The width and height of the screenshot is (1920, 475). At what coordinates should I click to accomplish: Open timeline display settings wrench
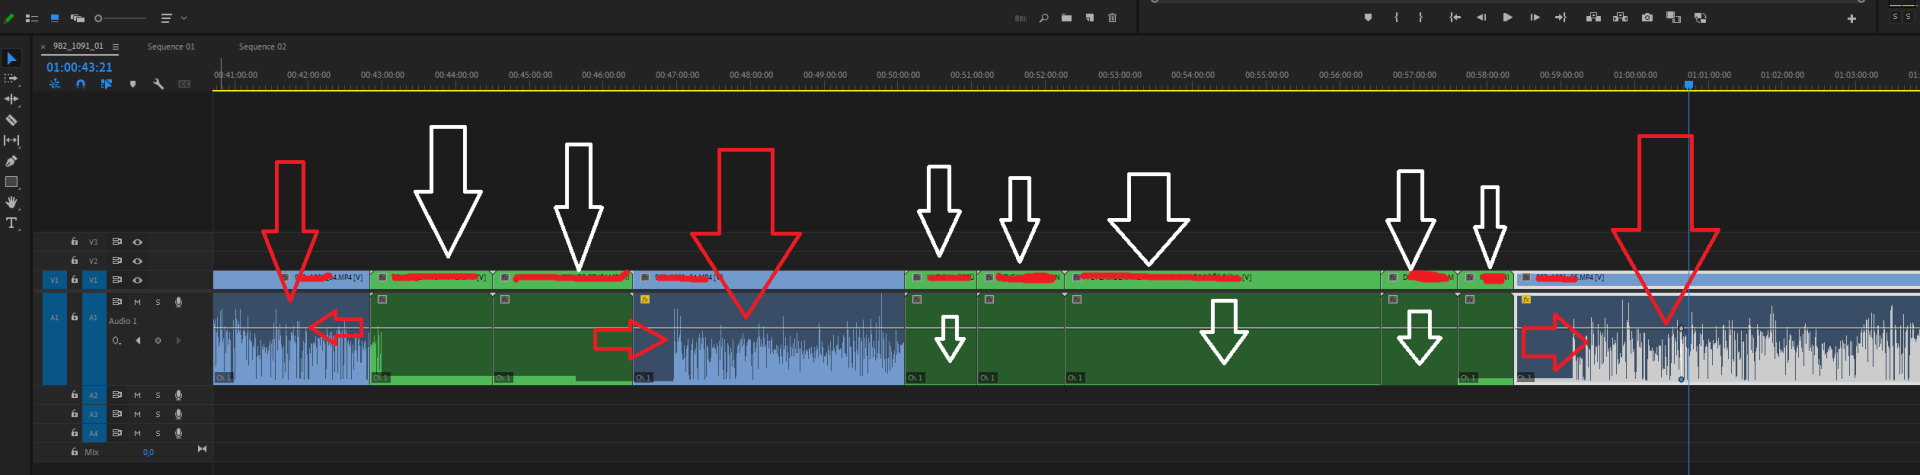(158, 84)
